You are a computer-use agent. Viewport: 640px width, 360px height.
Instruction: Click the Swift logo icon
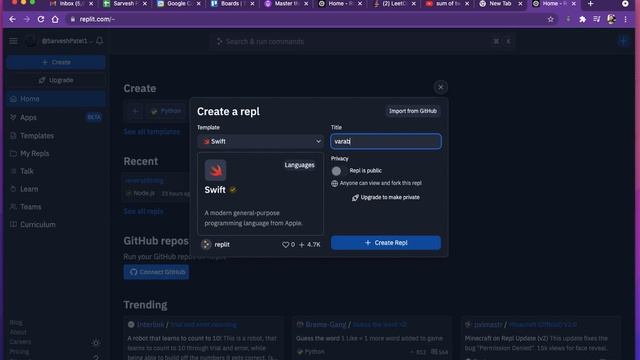click(x=216, y=170)
